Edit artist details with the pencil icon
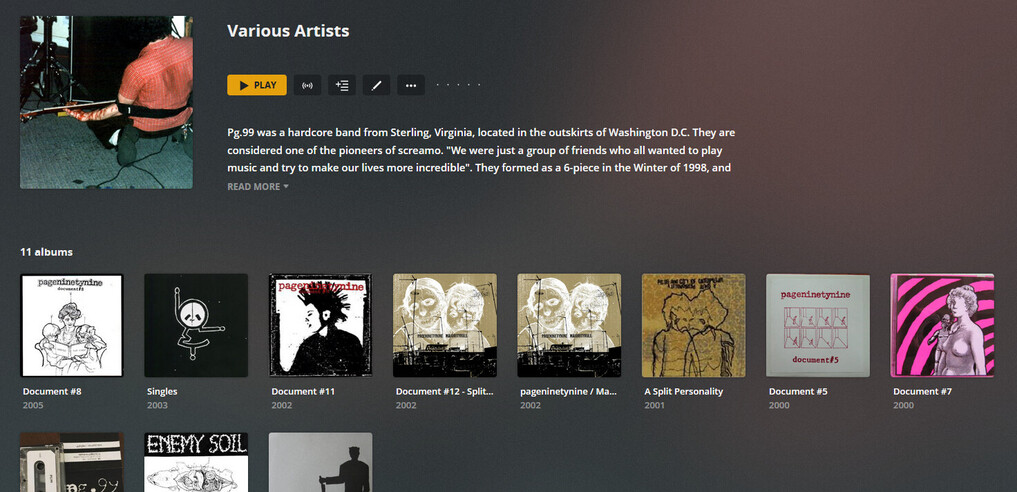Image resolution: width=1017 pixels, height=492 pixels. coord(376,85)
